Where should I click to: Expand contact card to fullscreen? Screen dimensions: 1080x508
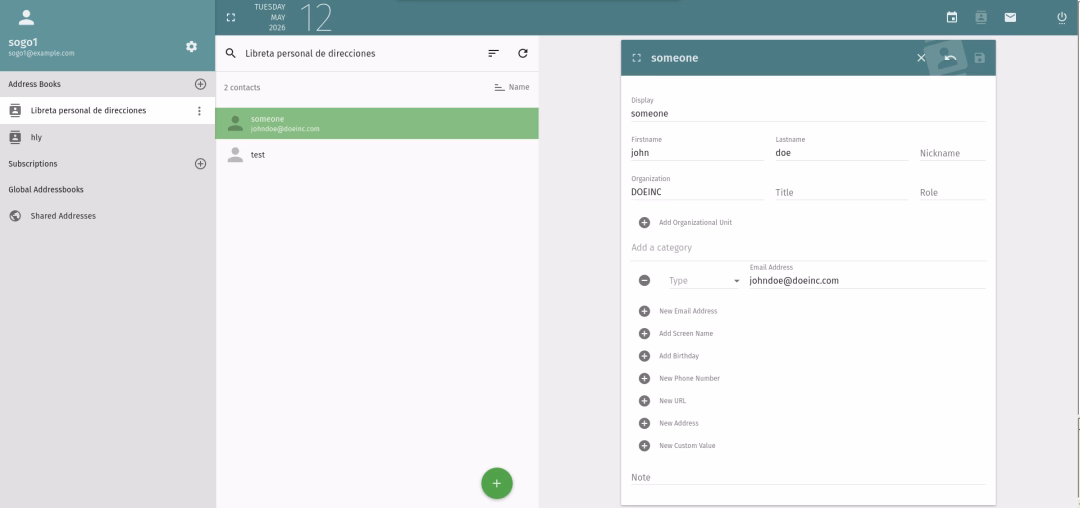(636, 58)
